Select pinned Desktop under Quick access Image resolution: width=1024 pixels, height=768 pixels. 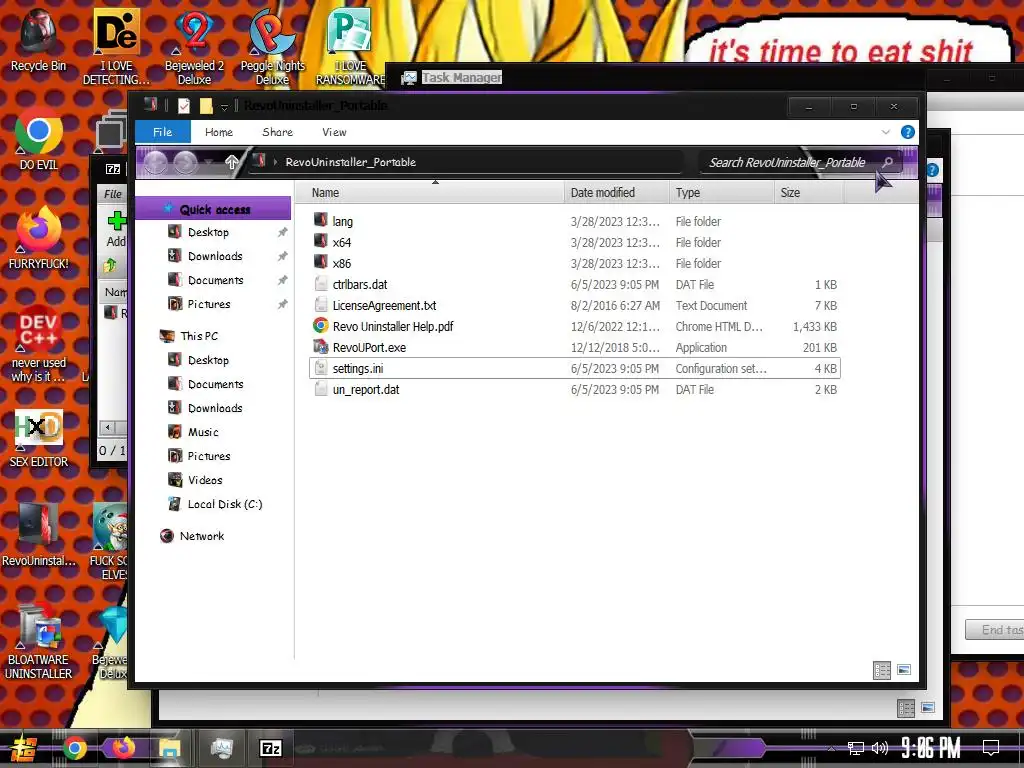[x=208, y=232]
